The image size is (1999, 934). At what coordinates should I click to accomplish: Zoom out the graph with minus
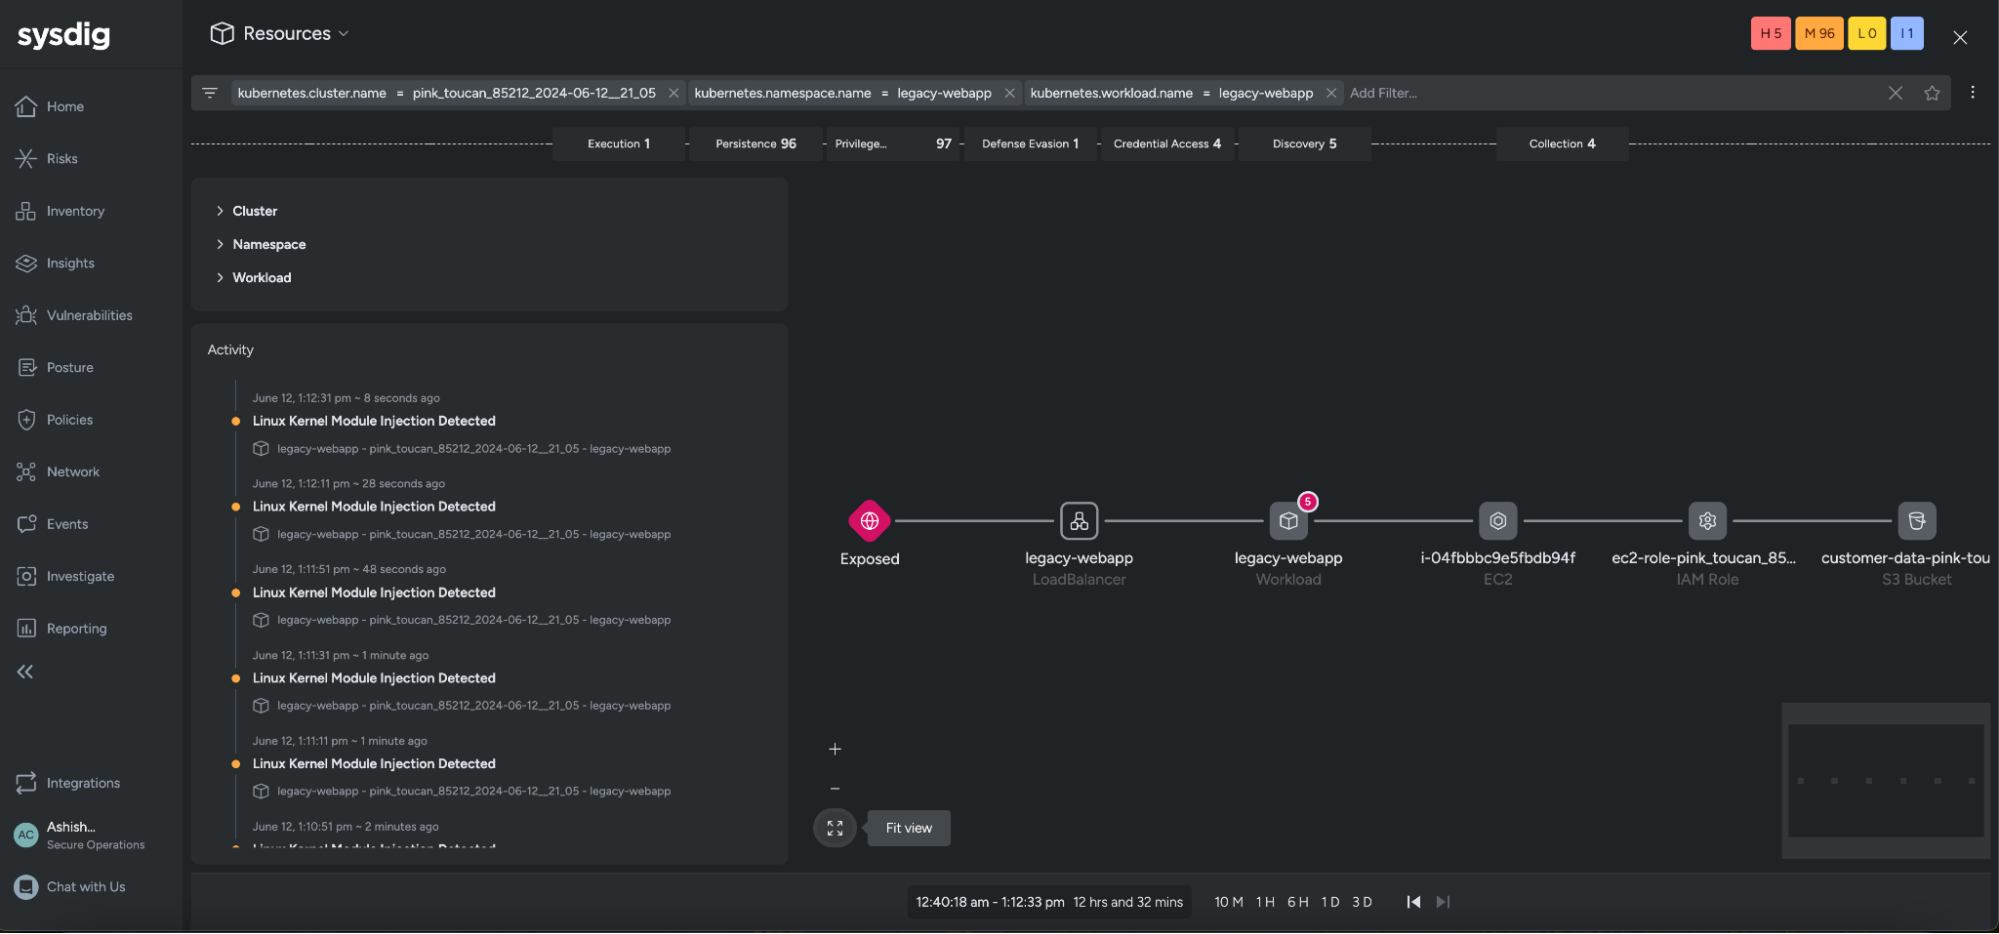[835, 788]
